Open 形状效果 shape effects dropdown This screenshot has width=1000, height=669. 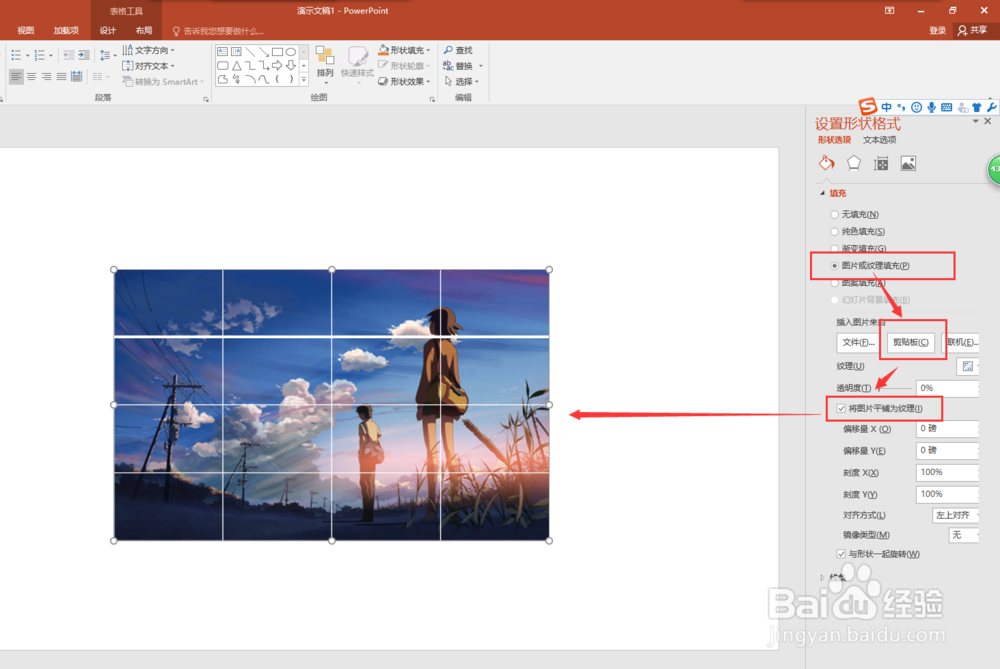[404, 82]
